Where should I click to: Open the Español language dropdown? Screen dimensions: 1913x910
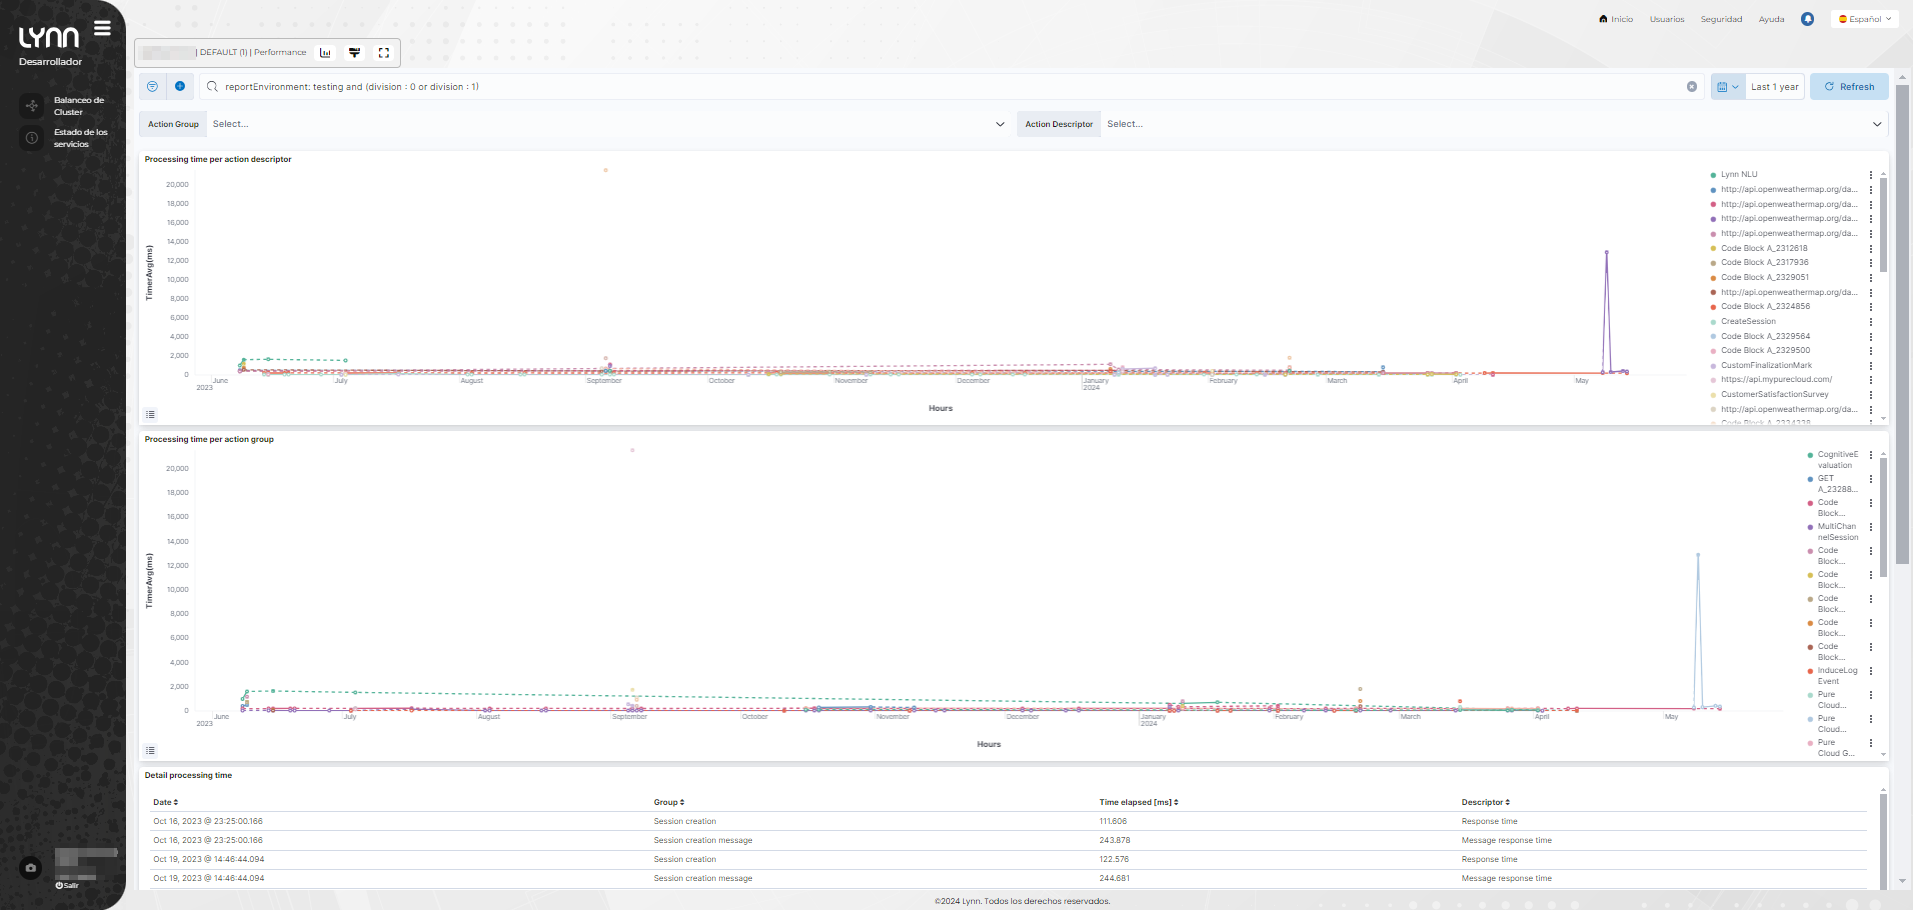[x=1865, y=19]
